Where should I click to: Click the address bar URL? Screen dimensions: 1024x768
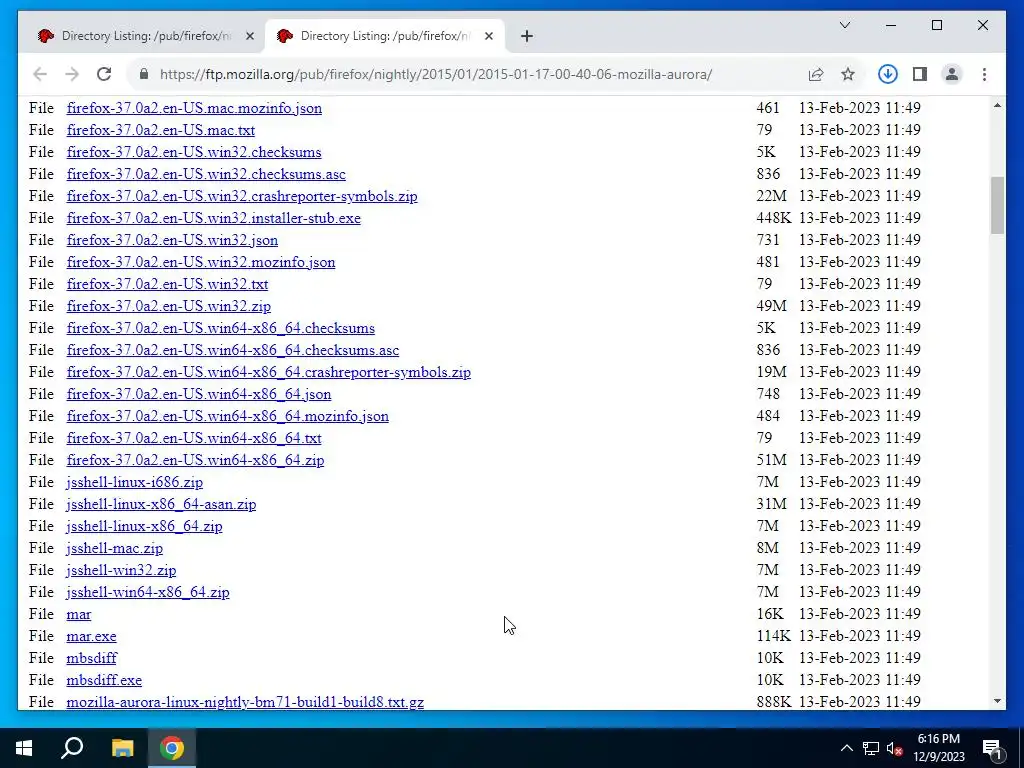[x=436, y=74]
